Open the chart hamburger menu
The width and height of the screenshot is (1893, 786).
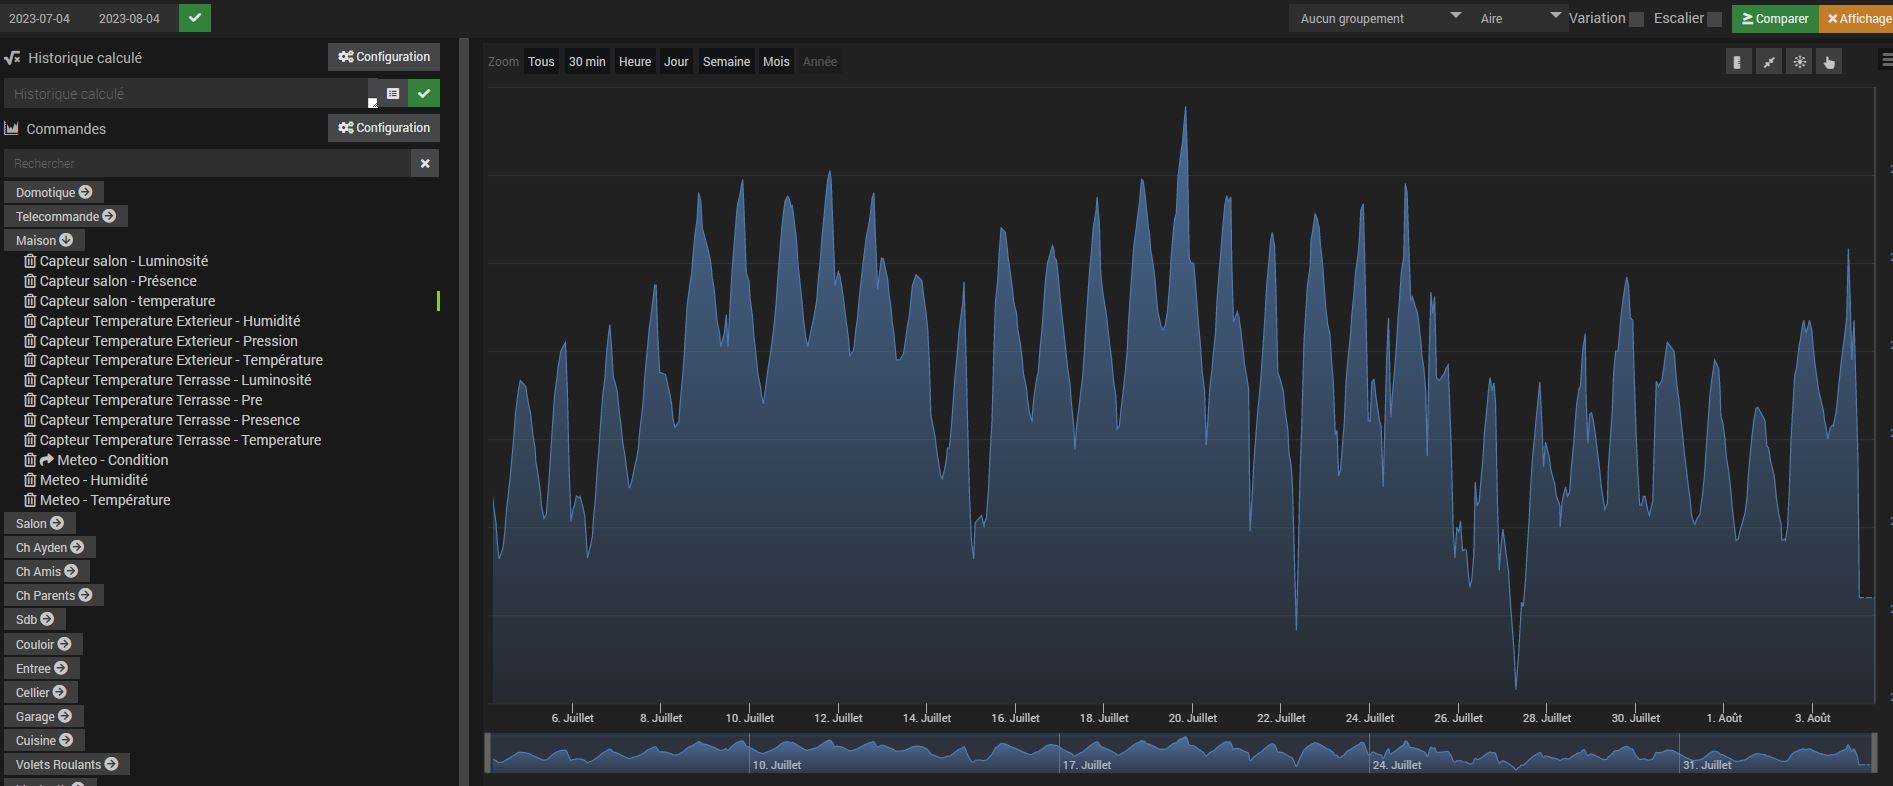click(x=1886, y=61)
